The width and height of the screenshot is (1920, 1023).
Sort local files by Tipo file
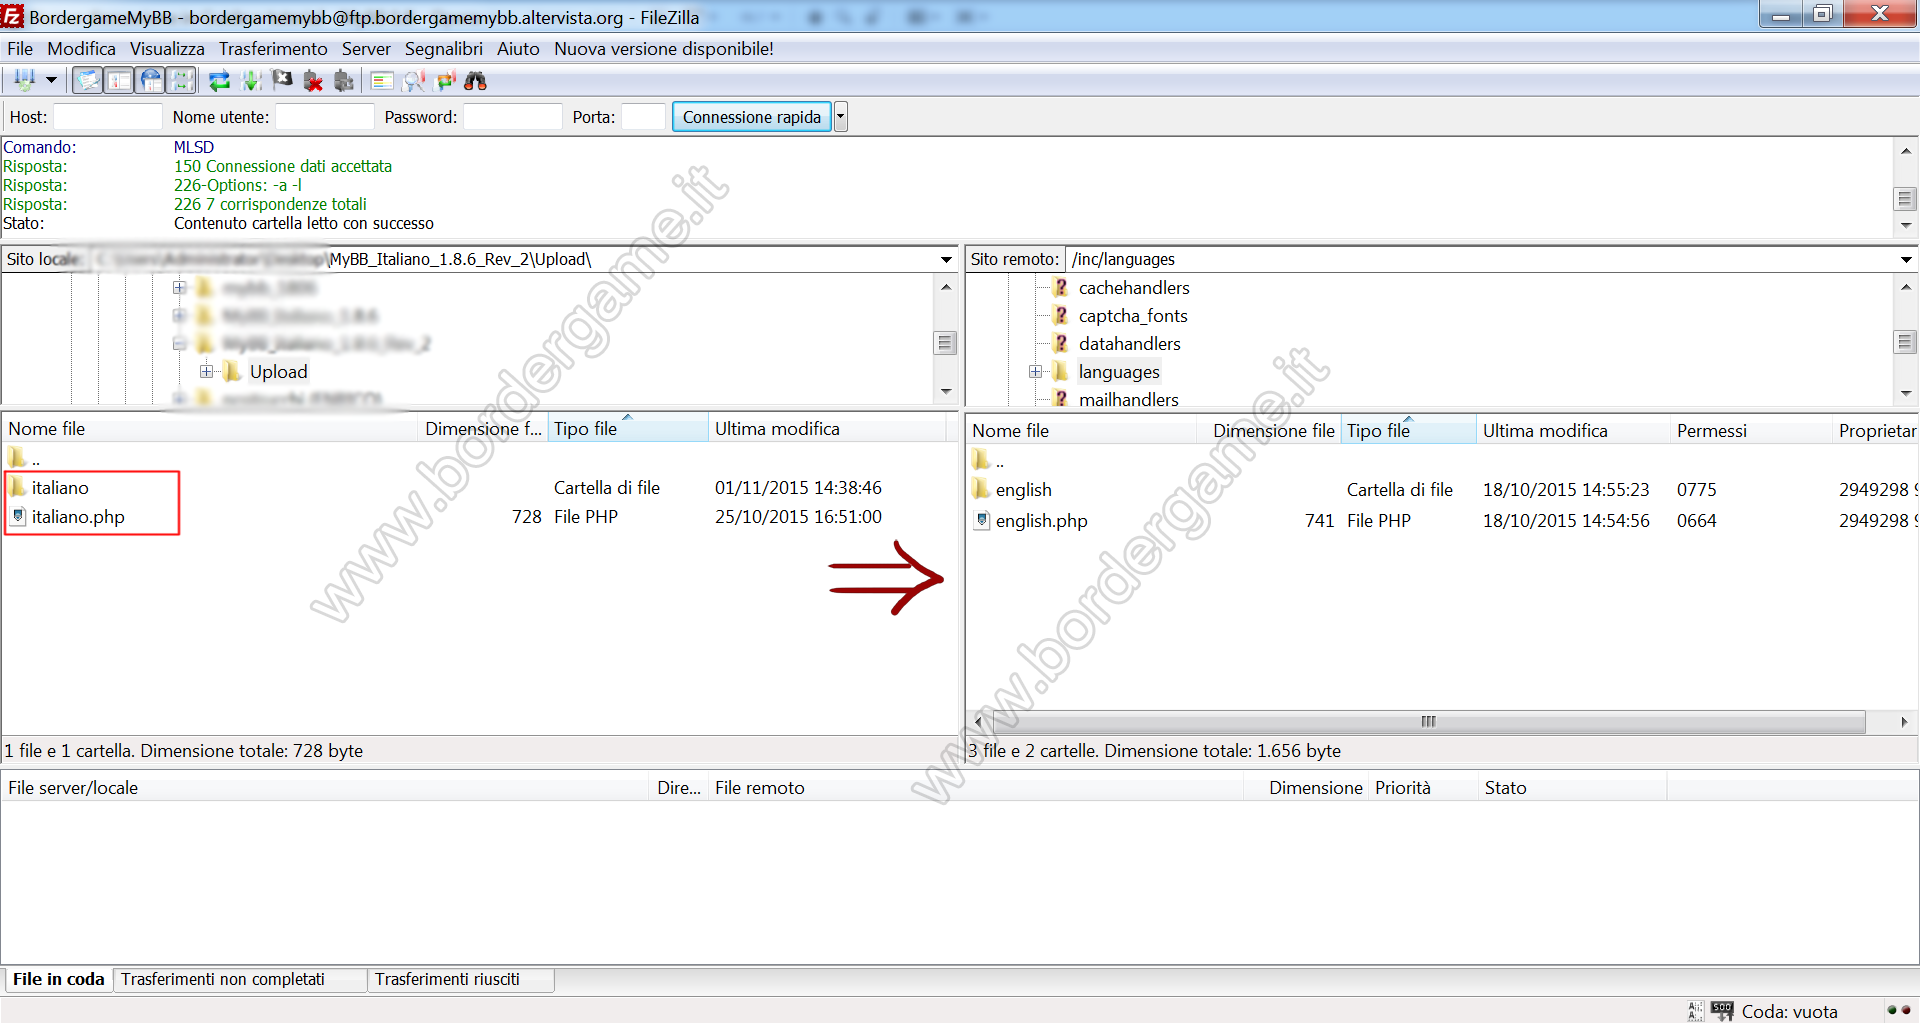(628, 429)
